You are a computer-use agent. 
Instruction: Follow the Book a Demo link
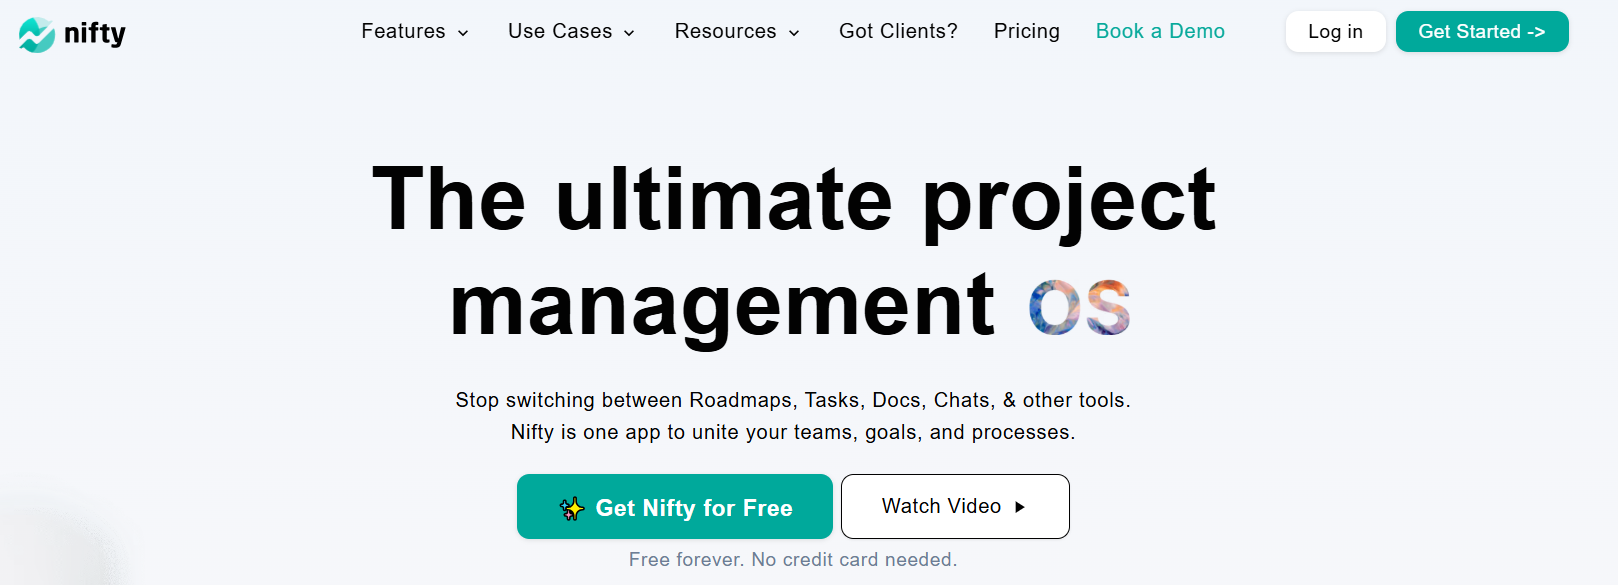click(1160, 31)
